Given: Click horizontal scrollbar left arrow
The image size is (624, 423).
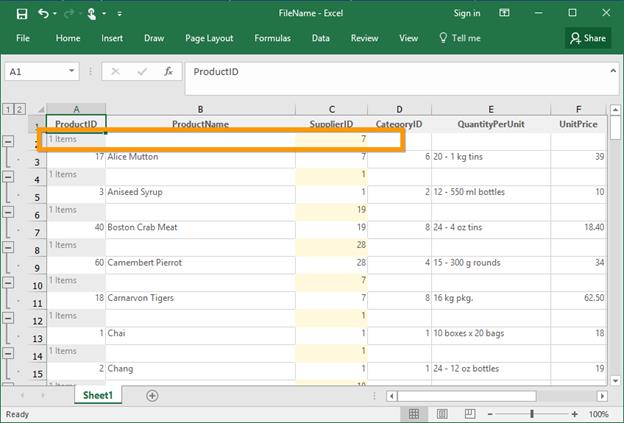Looking at the screenshot, I should click(392, 396).
